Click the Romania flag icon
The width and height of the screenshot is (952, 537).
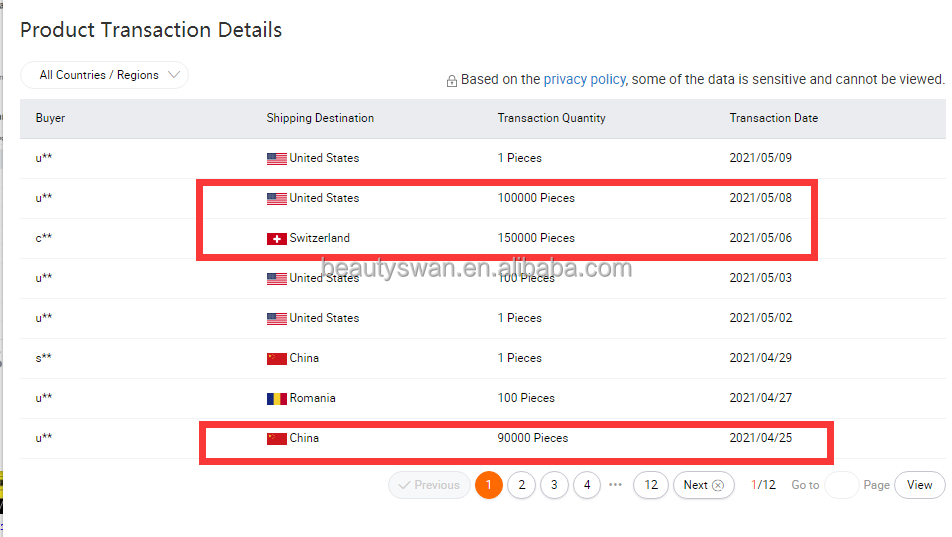(277, 399)
